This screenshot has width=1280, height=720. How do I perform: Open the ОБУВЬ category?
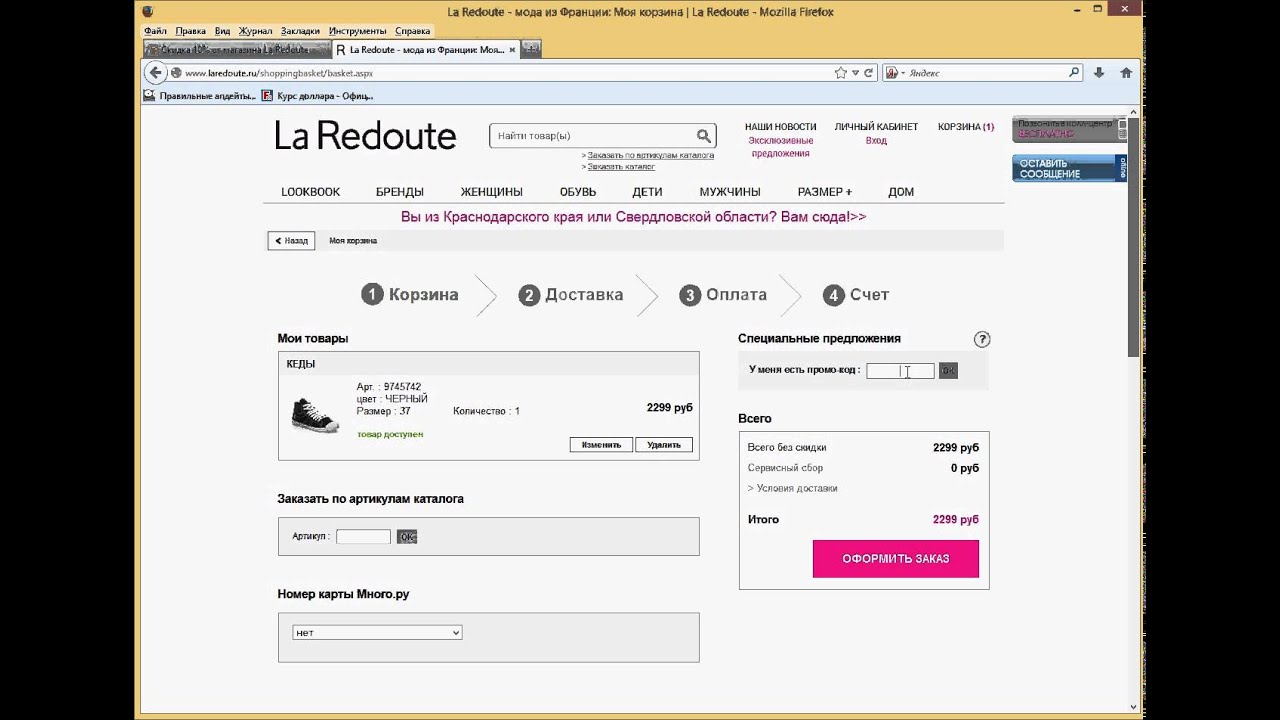[x=578, y=192]
